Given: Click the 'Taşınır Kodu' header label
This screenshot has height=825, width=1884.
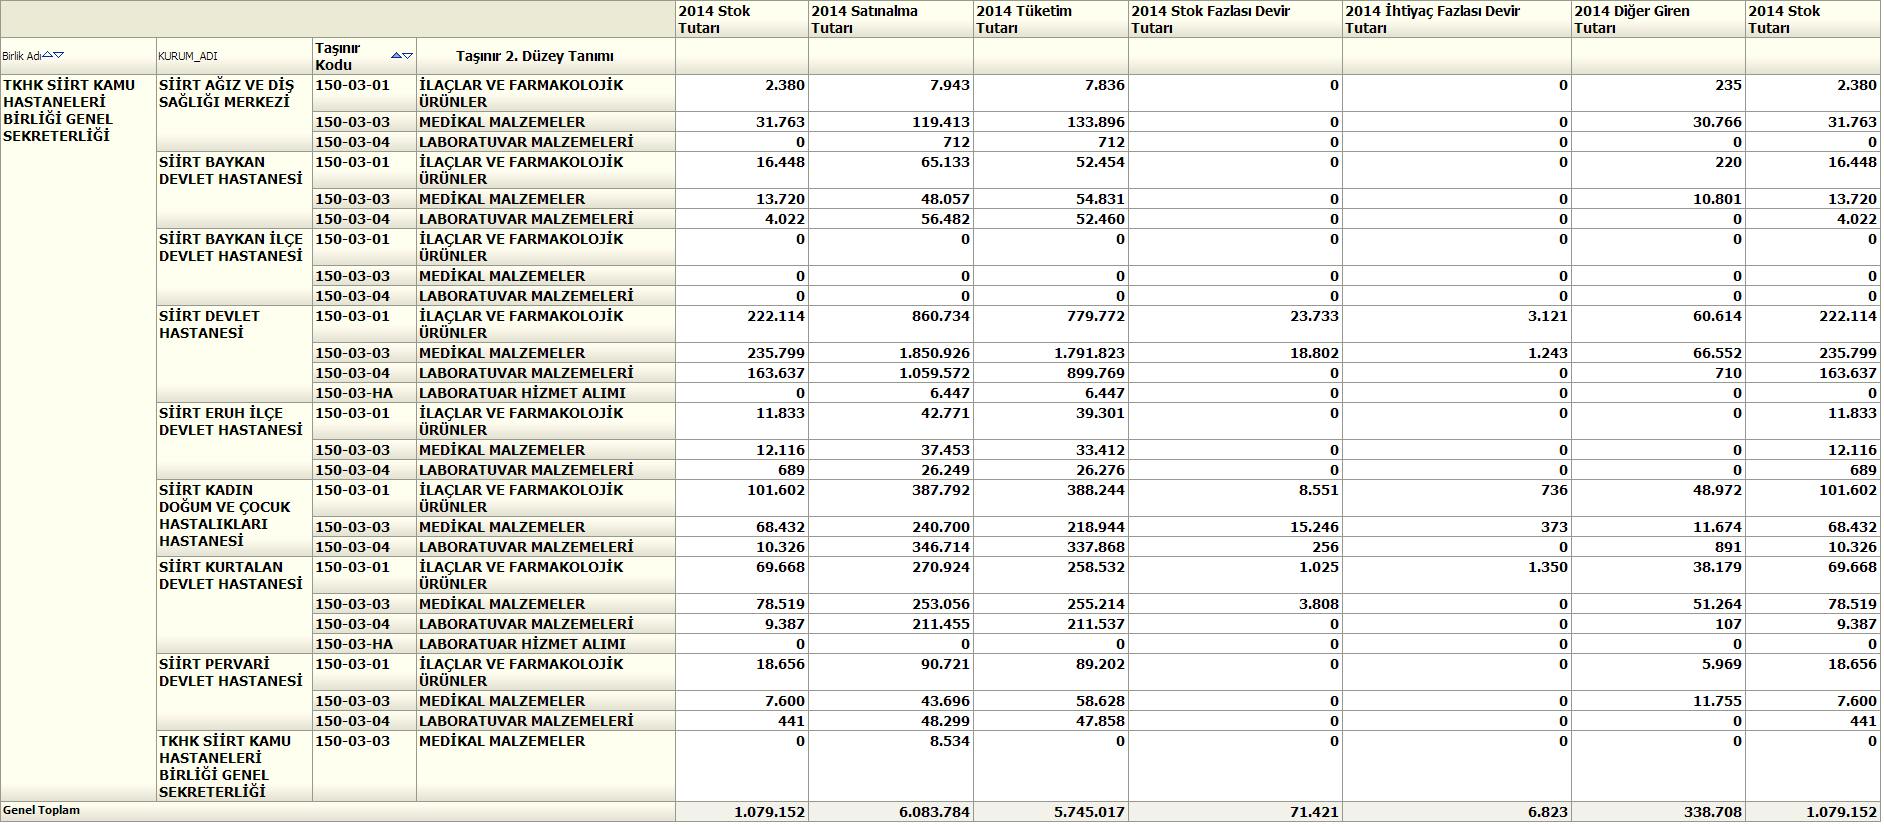Looking at the screenshot, I should click(337, 56).
